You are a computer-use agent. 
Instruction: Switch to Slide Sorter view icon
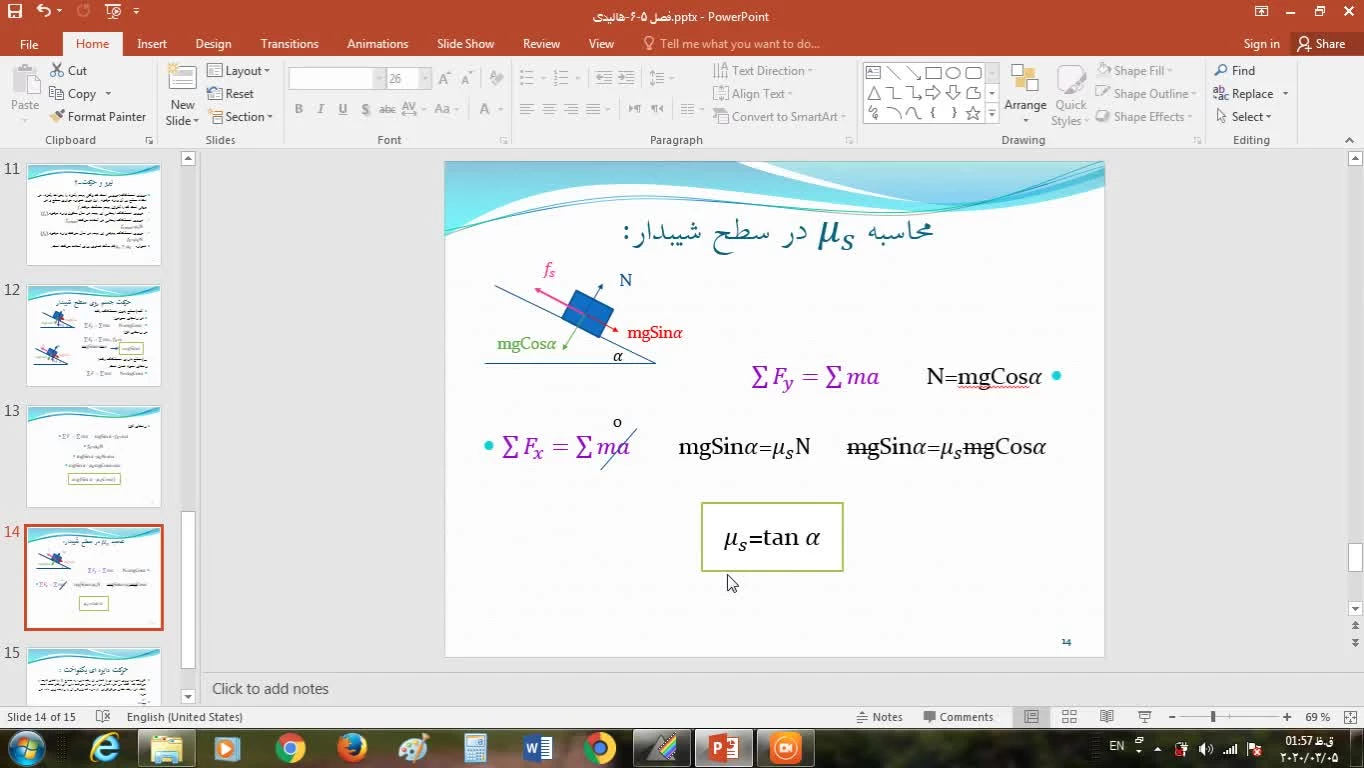coord(1069,717)
